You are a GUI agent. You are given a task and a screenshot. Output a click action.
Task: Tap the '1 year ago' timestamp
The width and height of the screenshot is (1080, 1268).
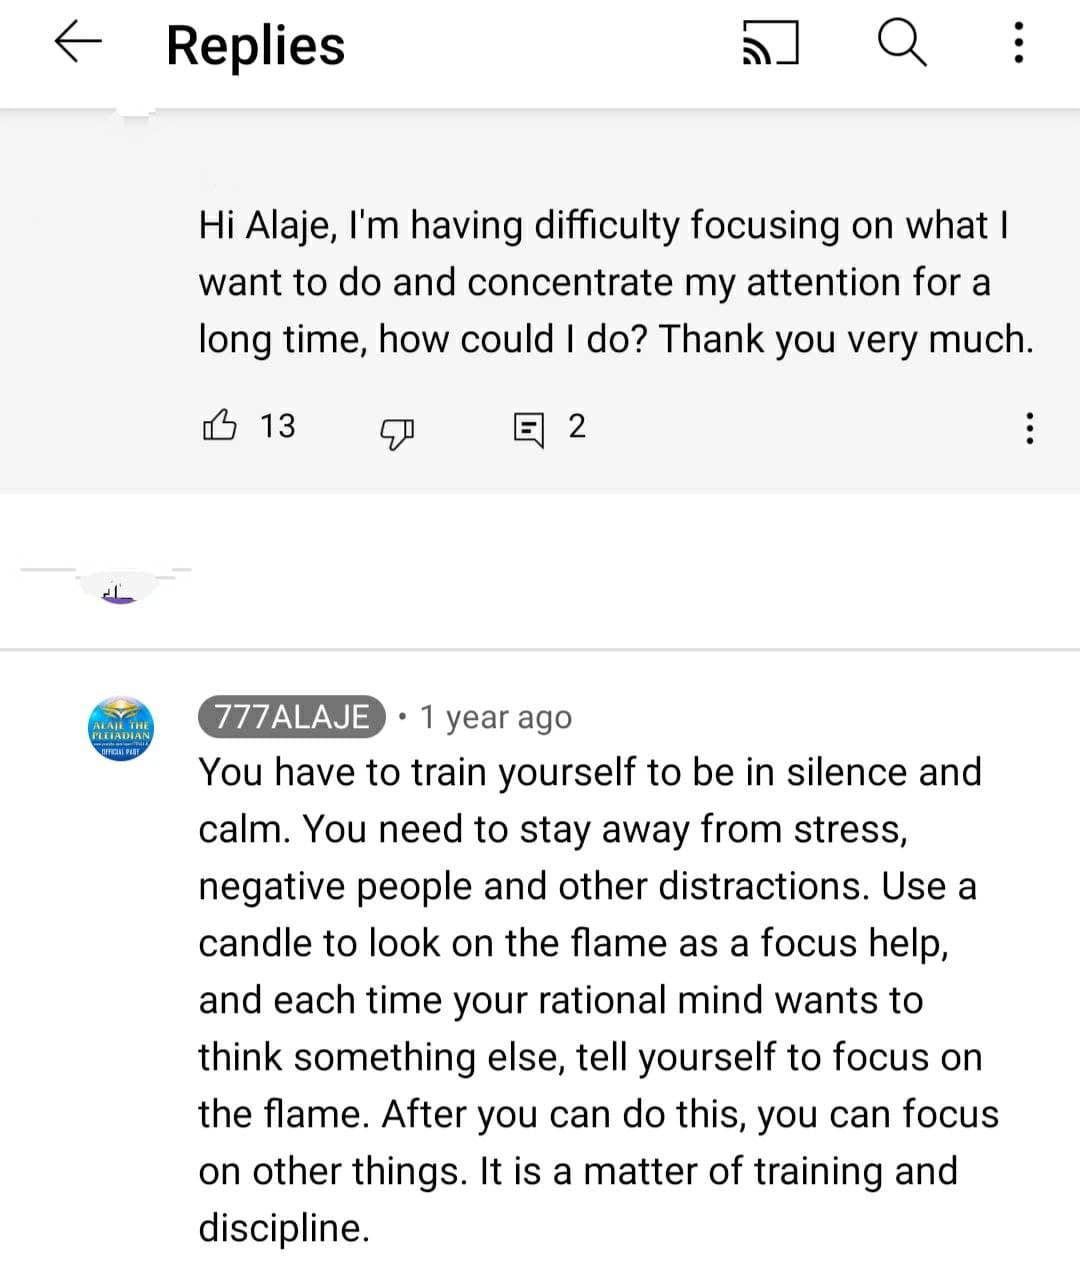[x=496, y=717]
